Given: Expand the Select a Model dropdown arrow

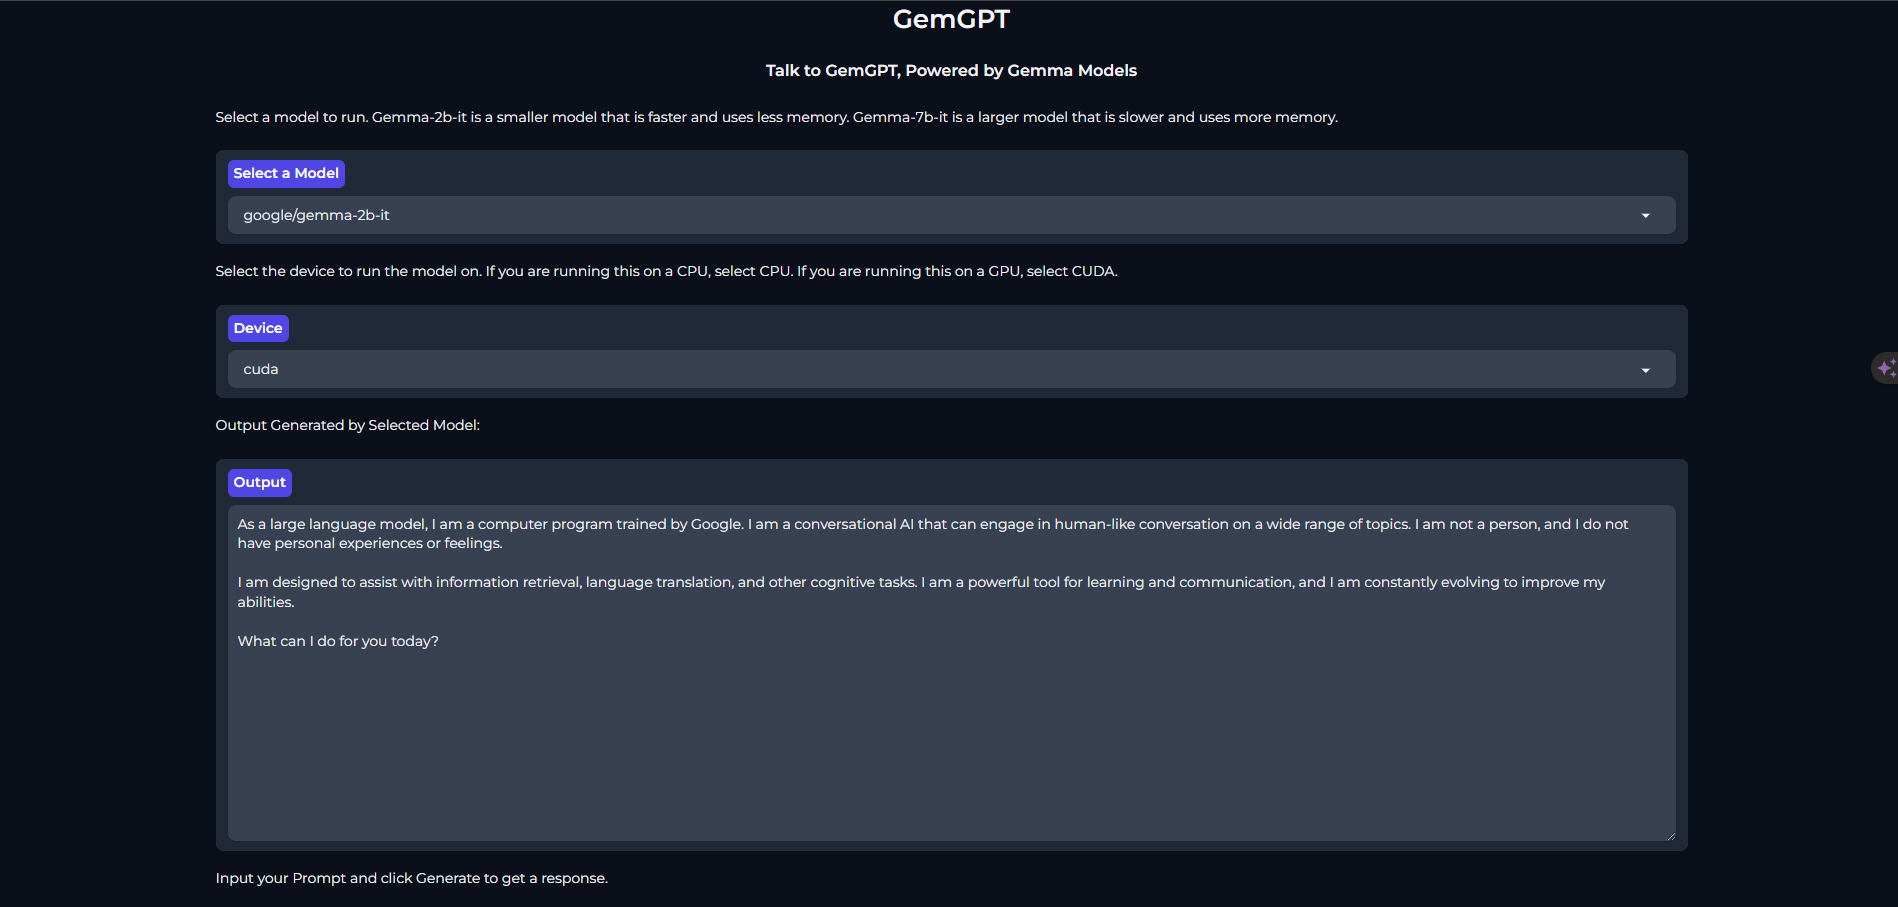Looking at the screenshot, I should [1645, 215].
